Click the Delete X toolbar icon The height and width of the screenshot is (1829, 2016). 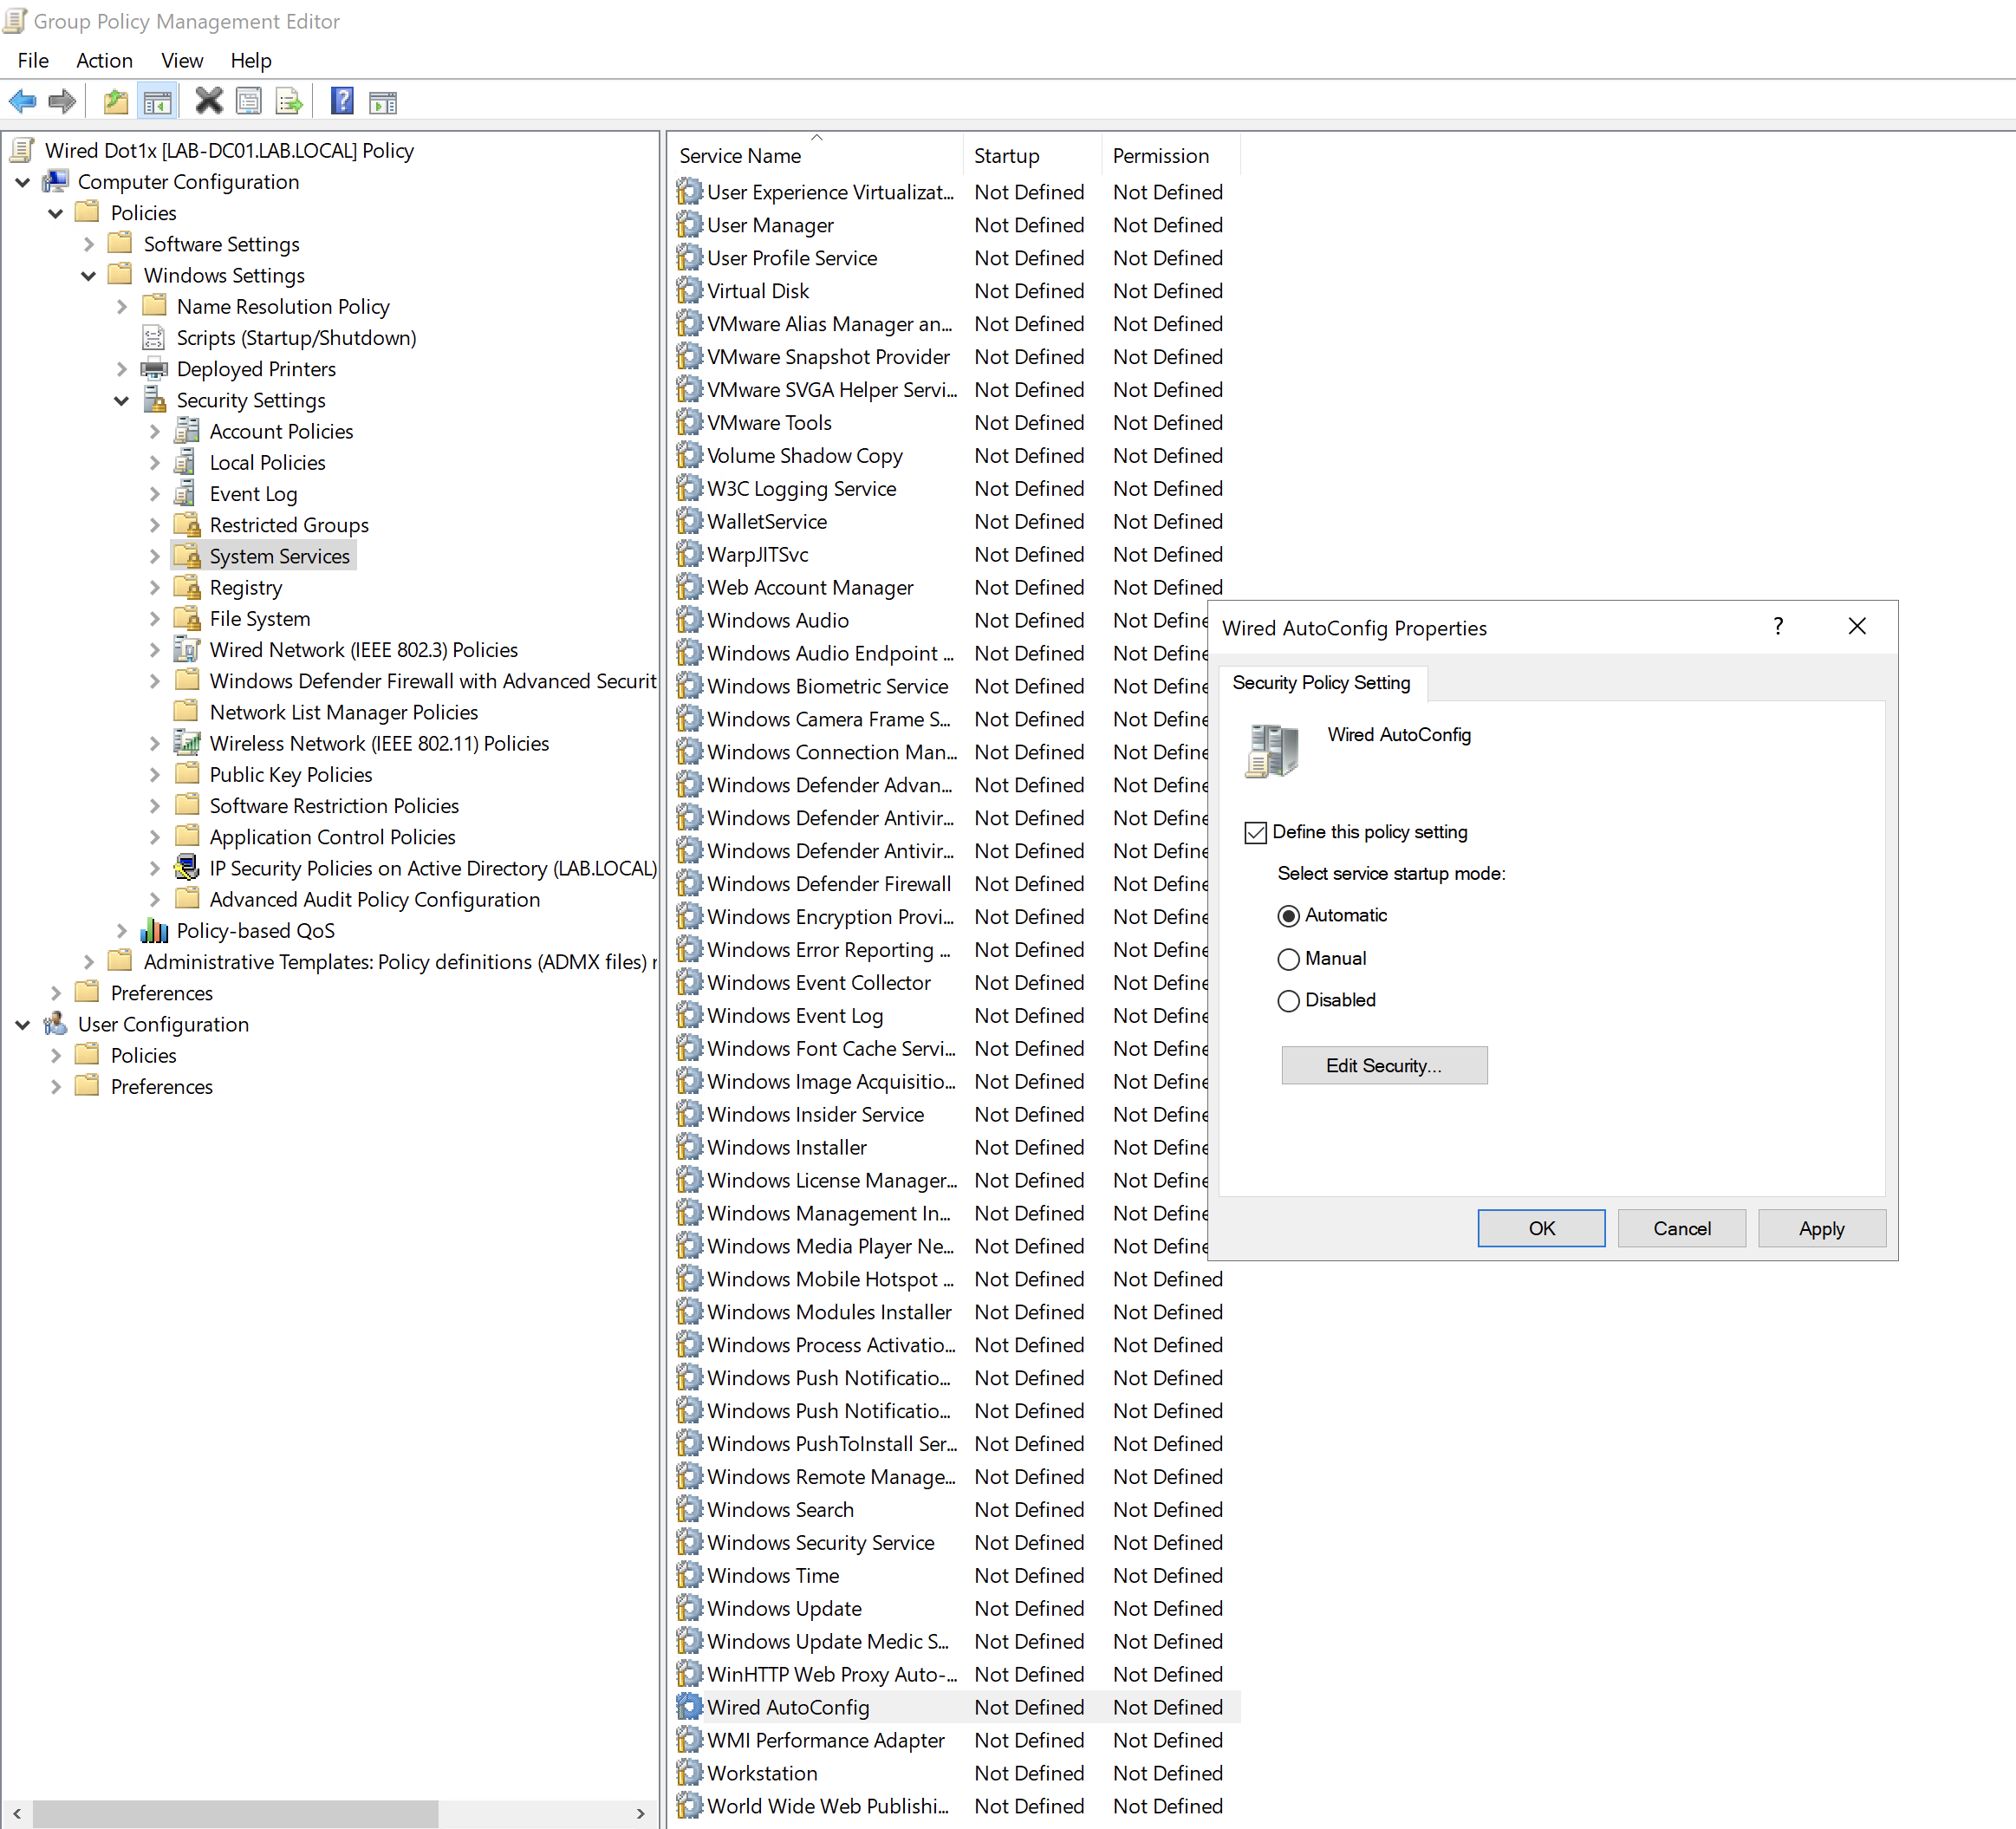(x=208, y=101)
